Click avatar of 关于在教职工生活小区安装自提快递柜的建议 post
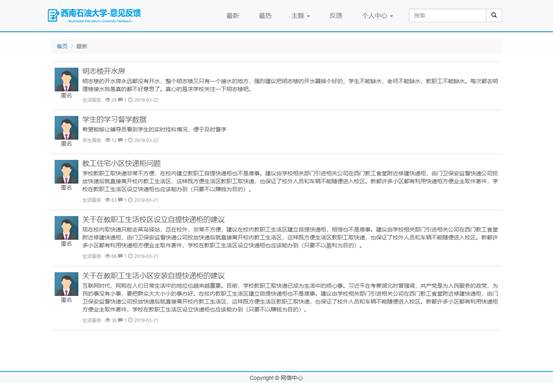 coord(66,284)
